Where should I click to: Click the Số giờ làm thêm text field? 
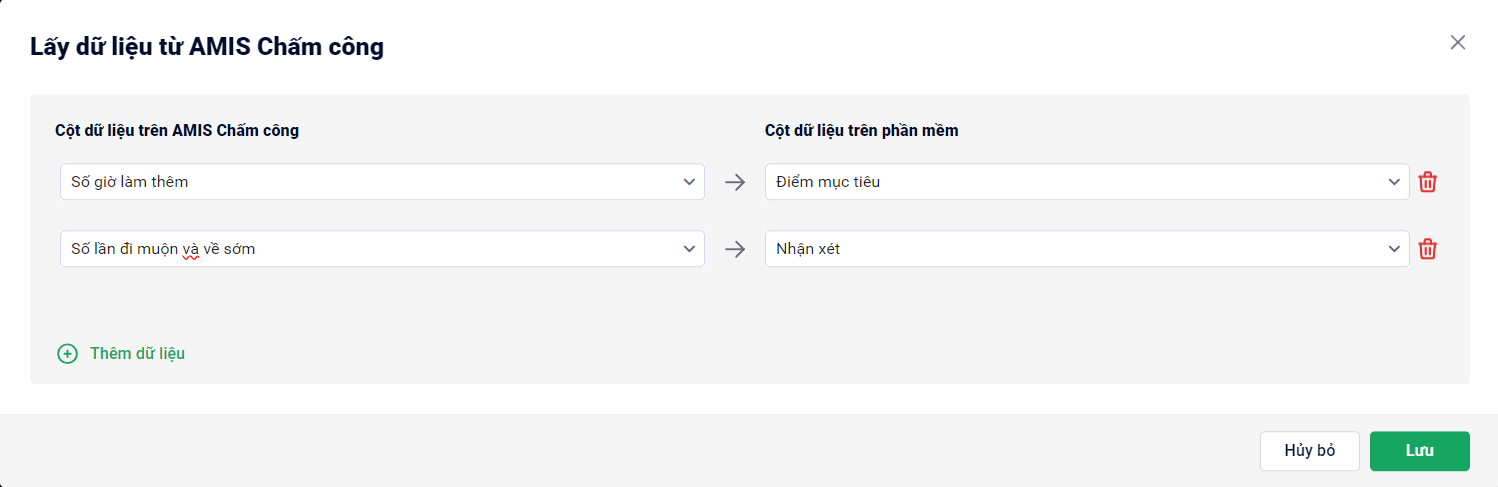(382, 182)
